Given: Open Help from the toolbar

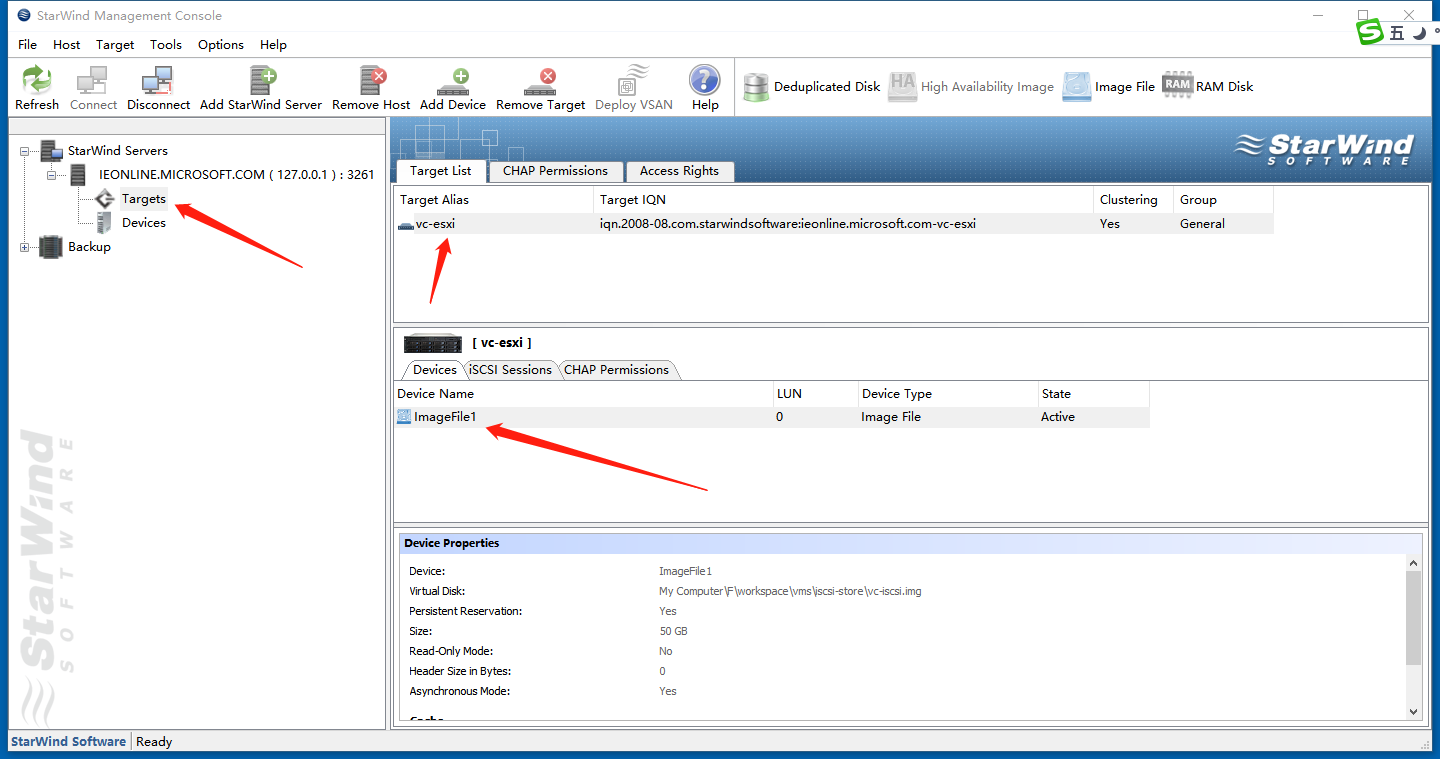Looking at the screenshot, I should (705, 81).
